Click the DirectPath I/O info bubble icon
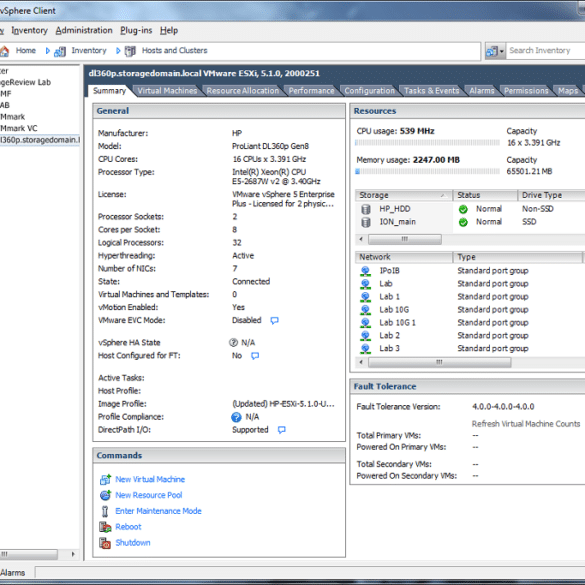This screenshot has height=585, width=585. point(282,430)
